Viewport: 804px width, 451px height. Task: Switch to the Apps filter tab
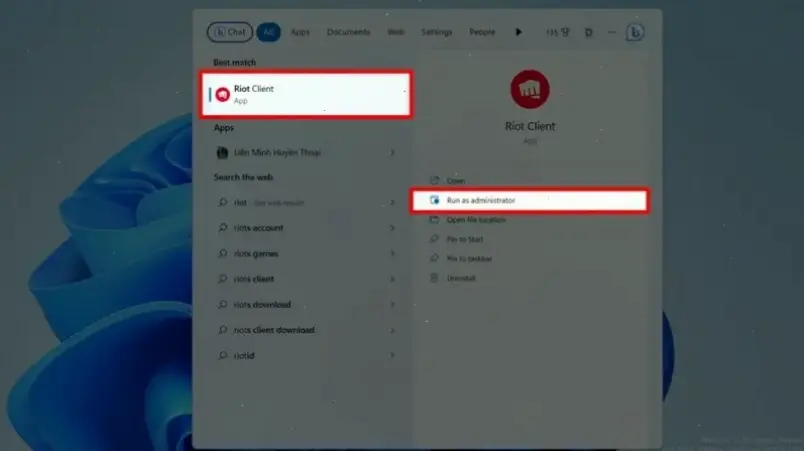300,32
